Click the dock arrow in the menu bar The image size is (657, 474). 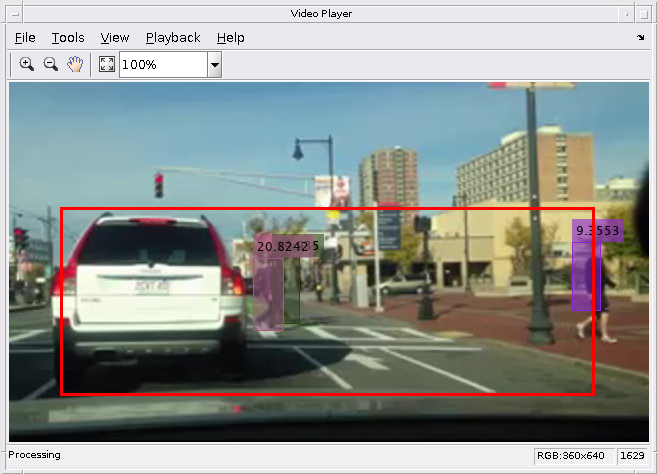pos(640,37)
